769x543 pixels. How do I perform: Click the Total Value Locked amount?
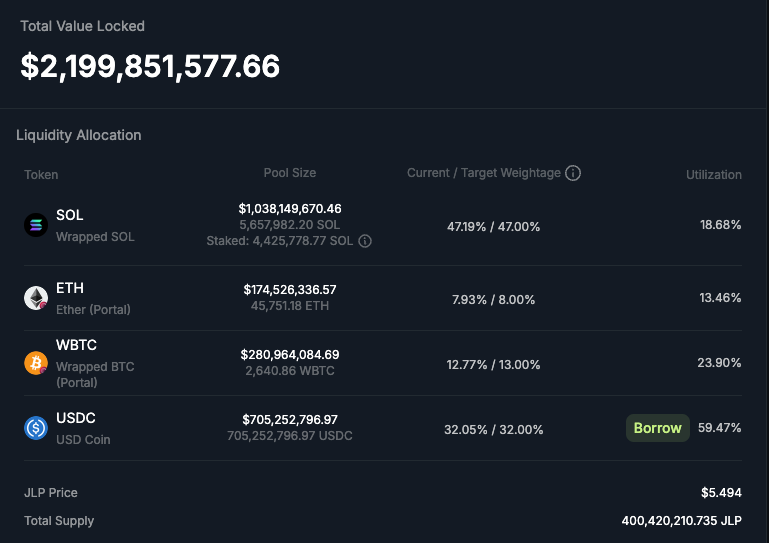(150, 66)
